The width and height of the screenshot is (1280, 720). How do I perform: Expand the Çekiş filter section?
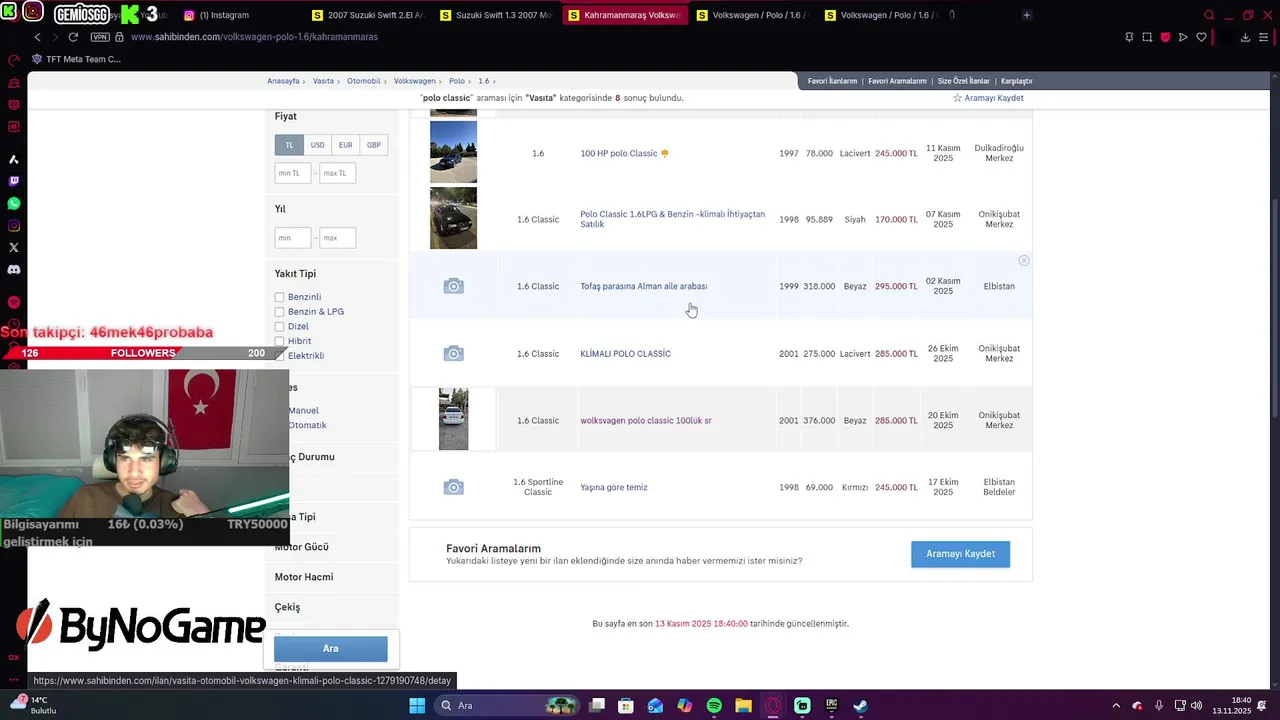[287, 607]
